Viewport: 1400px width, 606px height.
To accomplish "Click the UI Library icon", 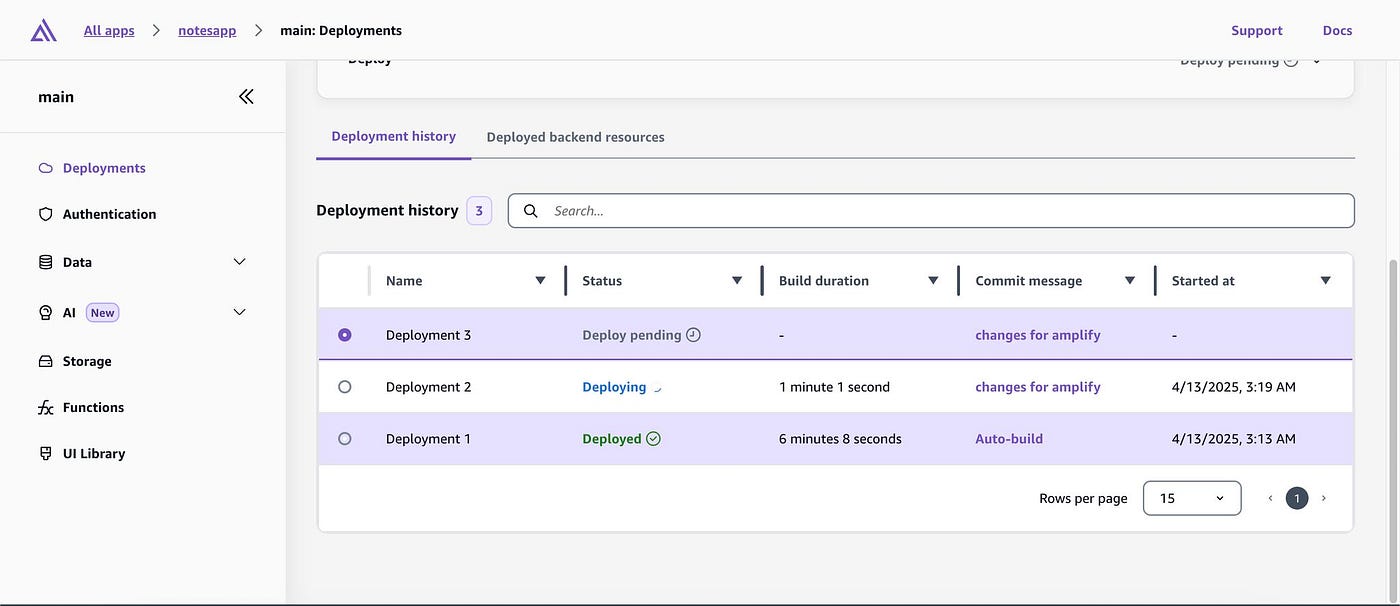I will [x=45, y=453].
